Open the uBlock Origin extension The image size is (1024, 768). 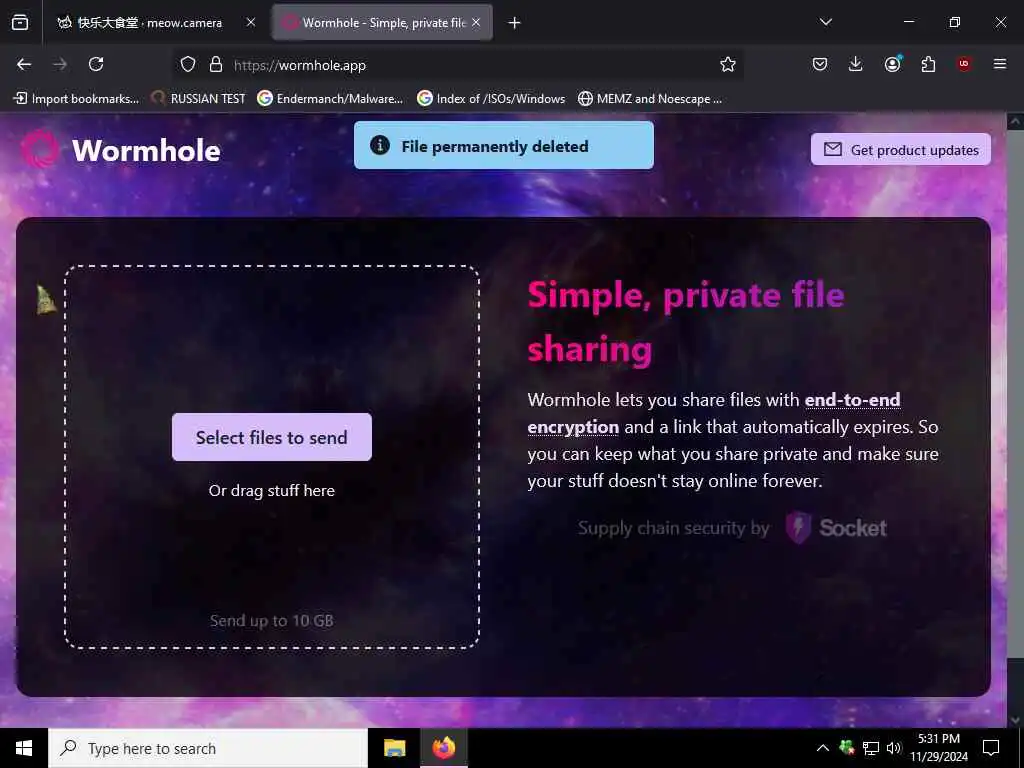coord(964,64)
